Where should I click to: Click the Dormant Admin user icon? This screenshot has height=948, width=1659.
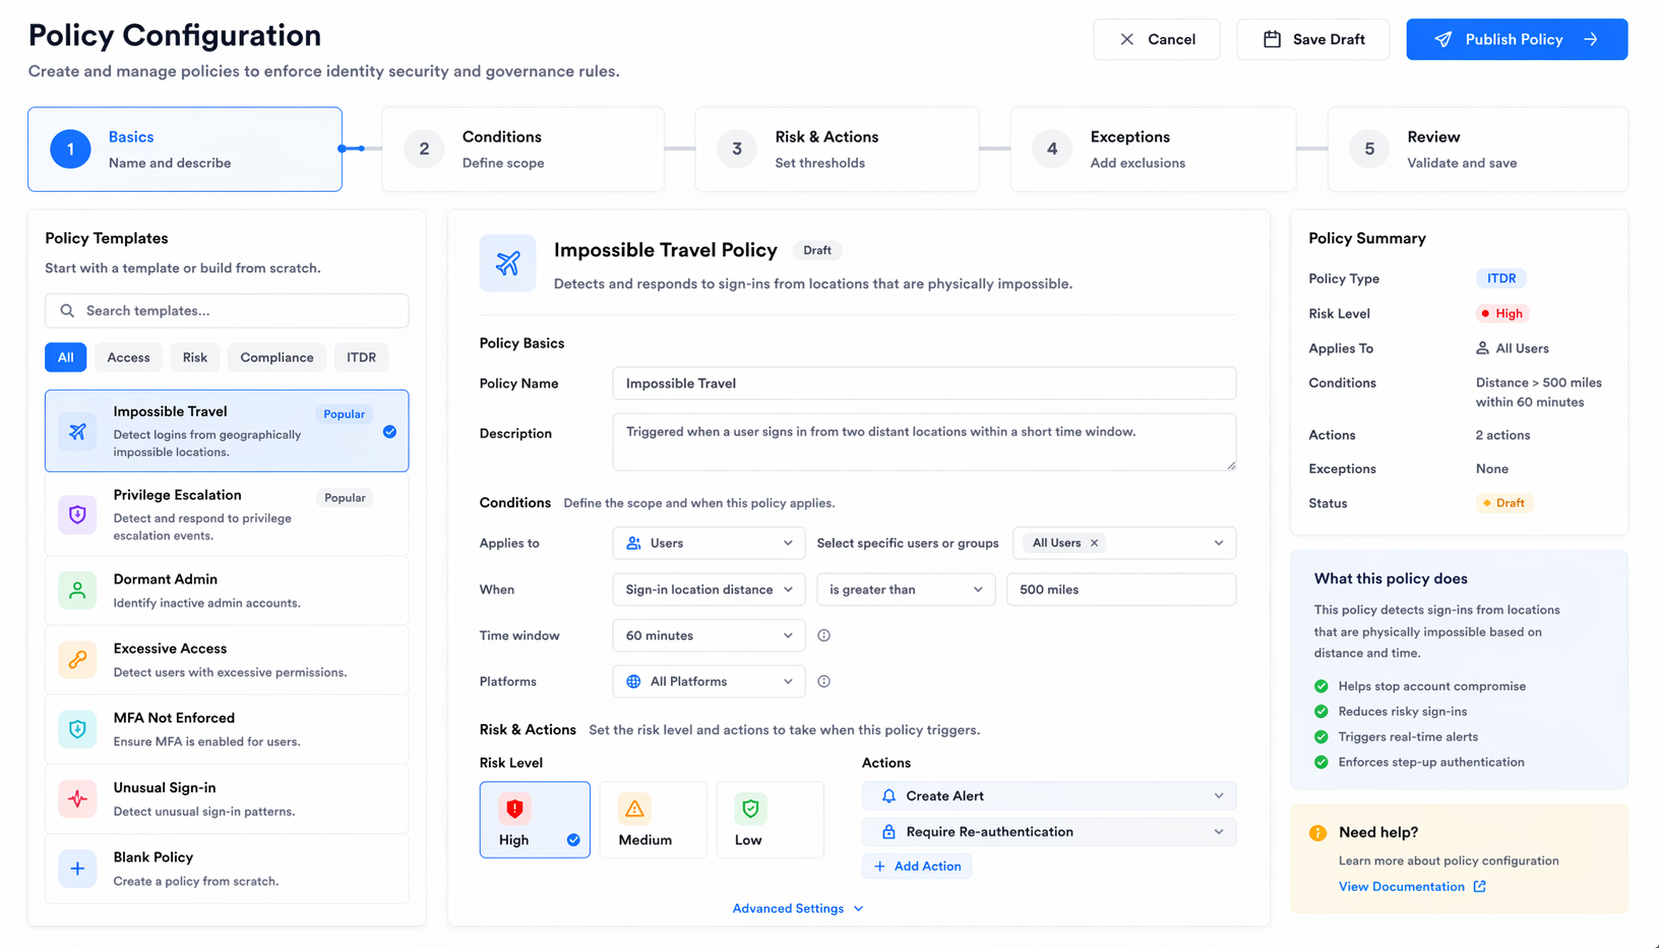coord(77,590)
